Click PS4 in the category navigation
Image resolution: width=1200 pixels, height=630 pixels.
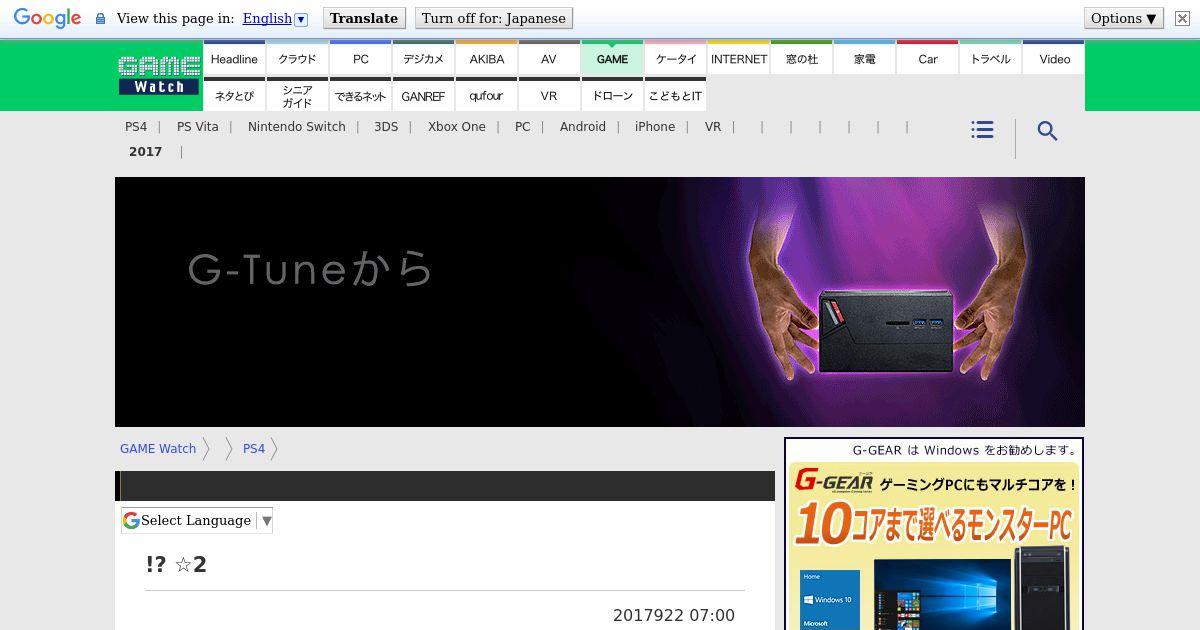(136, 127)
